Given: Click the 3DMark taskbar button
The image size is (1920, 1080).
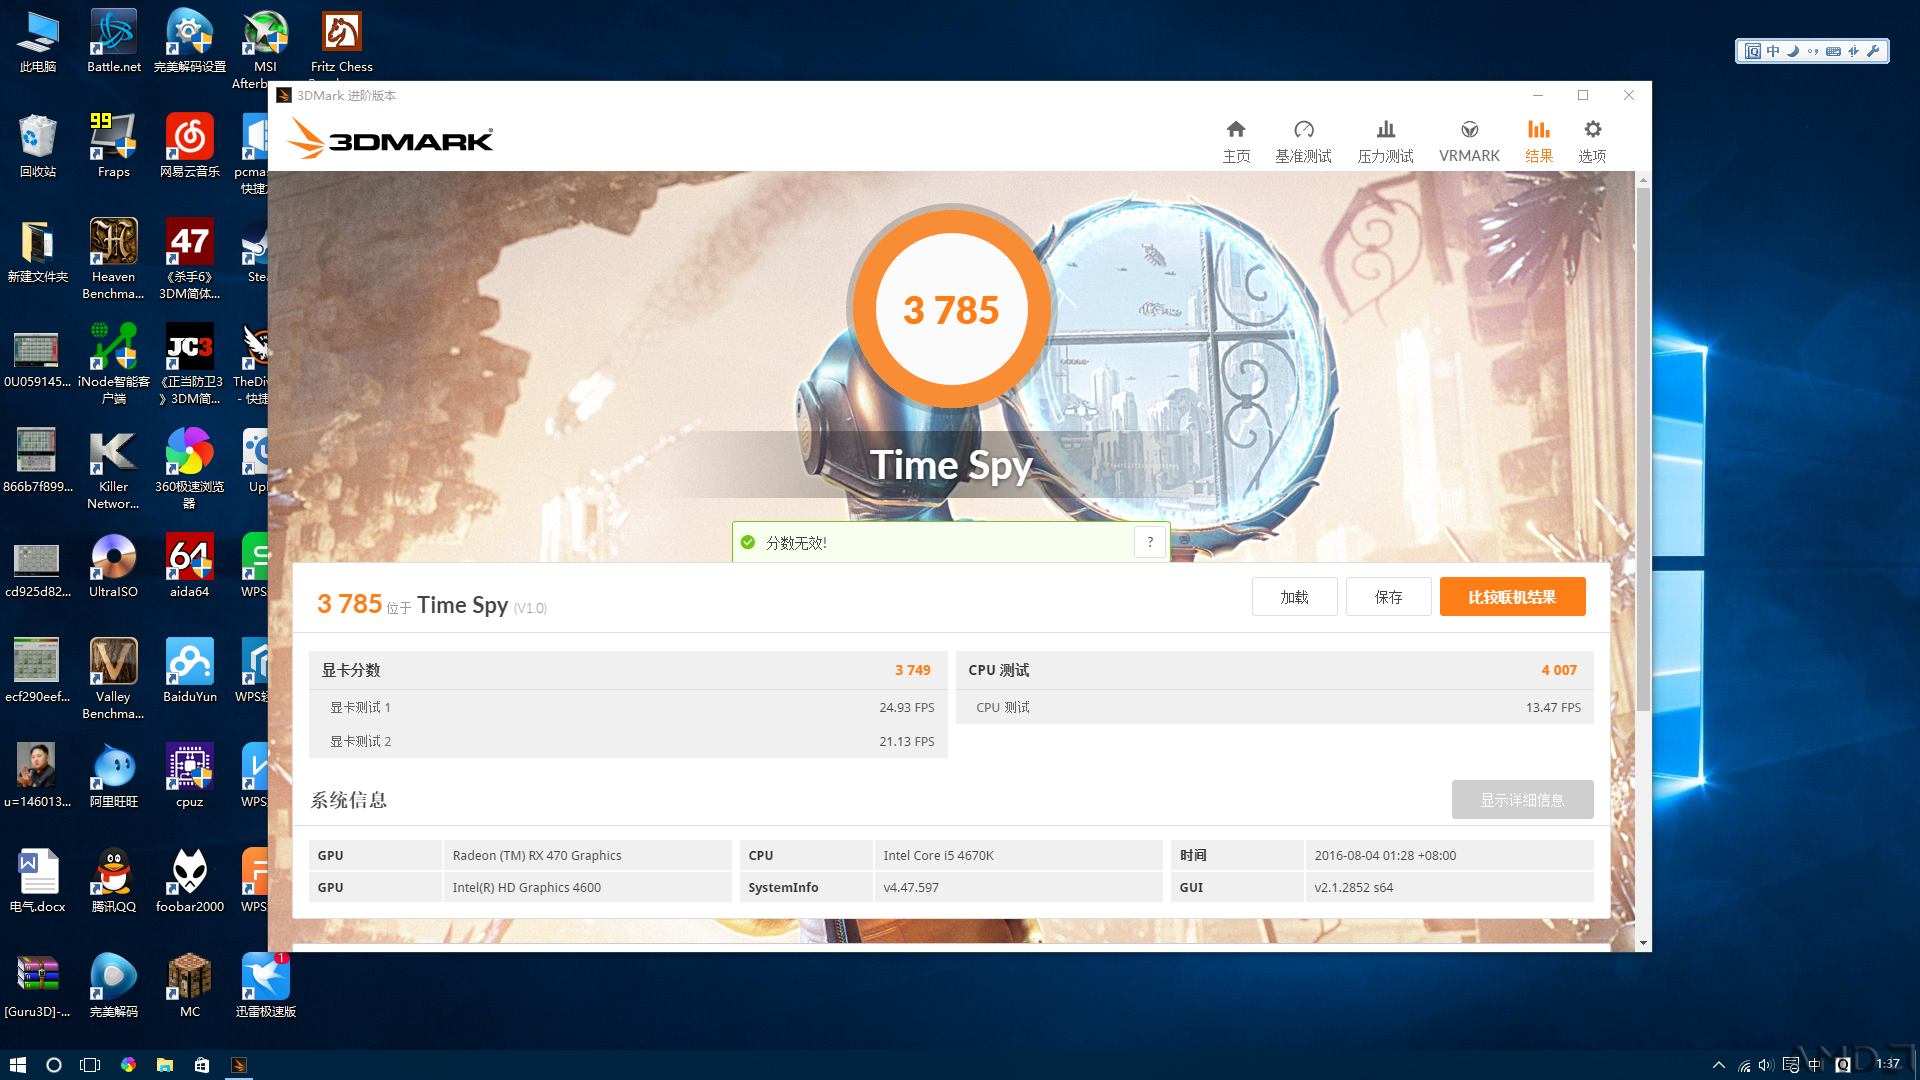Looking at the screenshot, I should (x=239, y=1065).
